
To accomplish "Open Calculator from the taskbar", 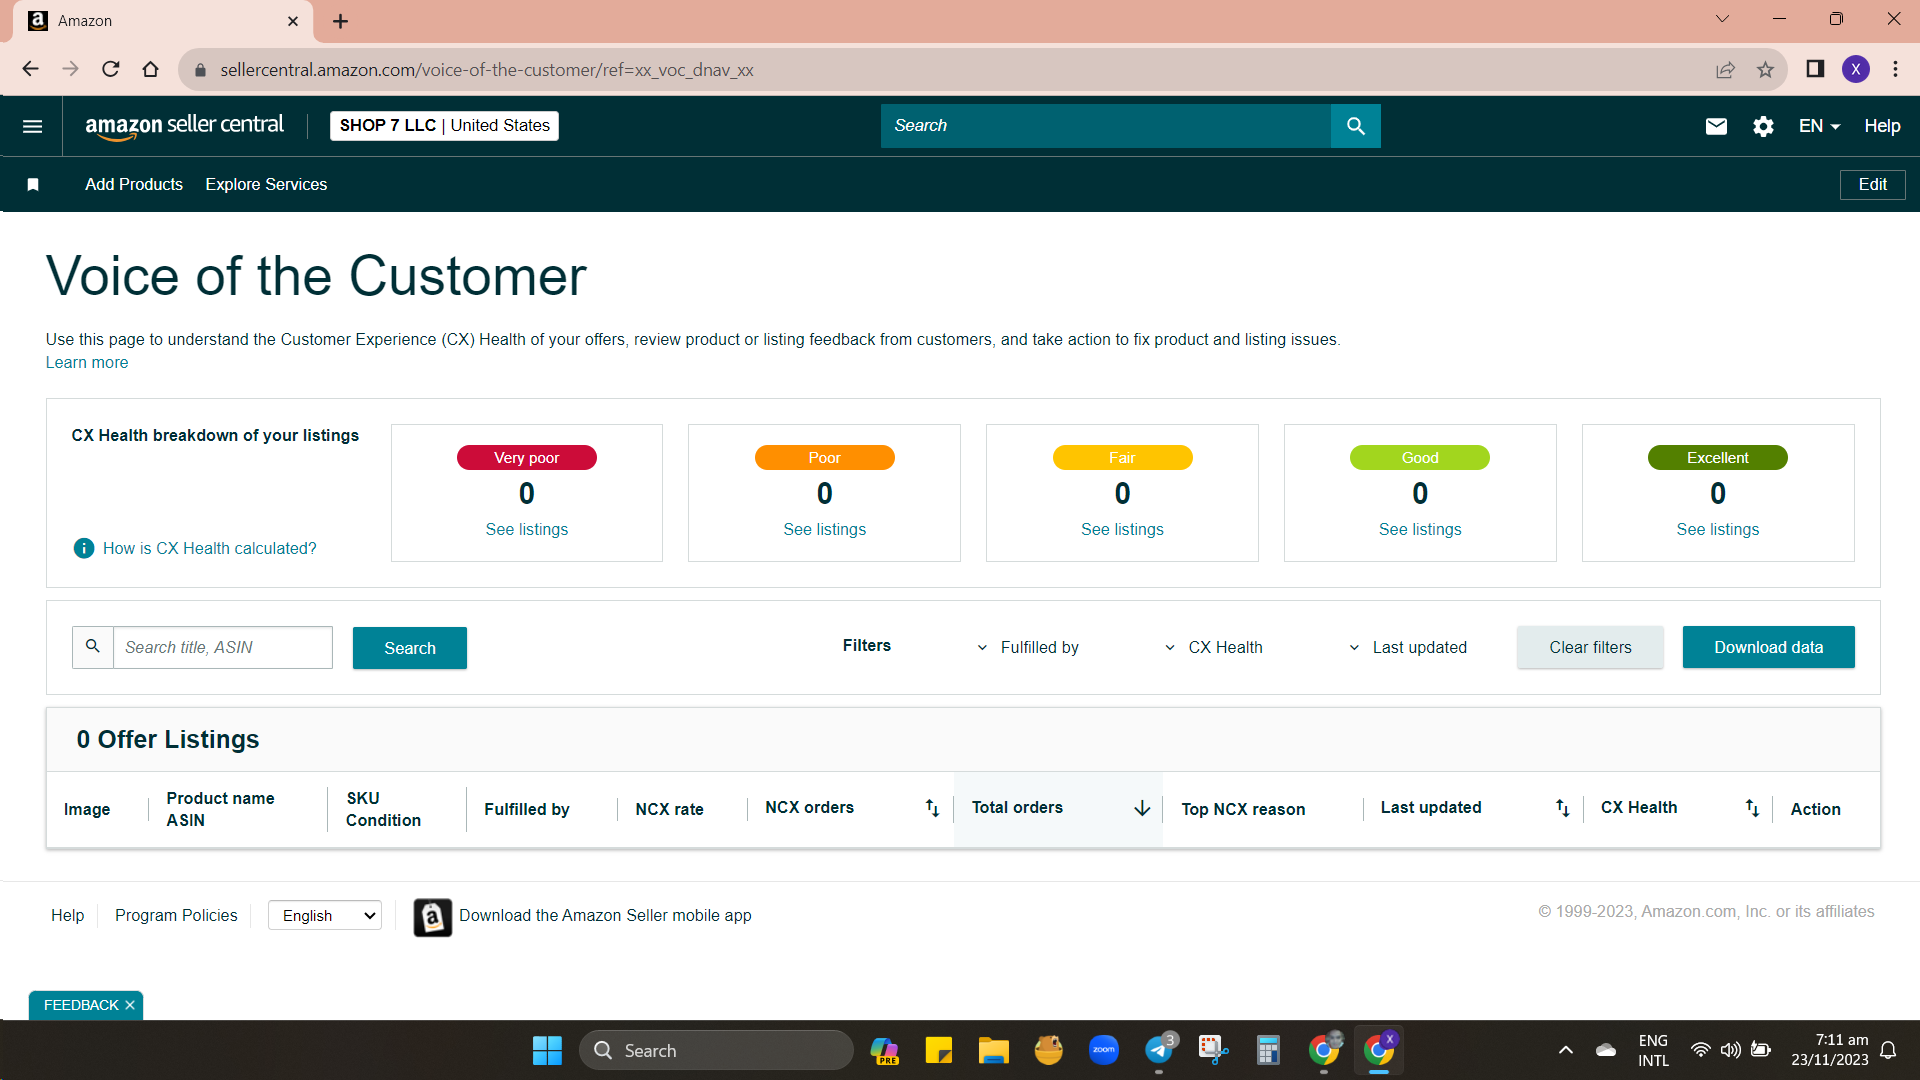I will 1268,1051.
